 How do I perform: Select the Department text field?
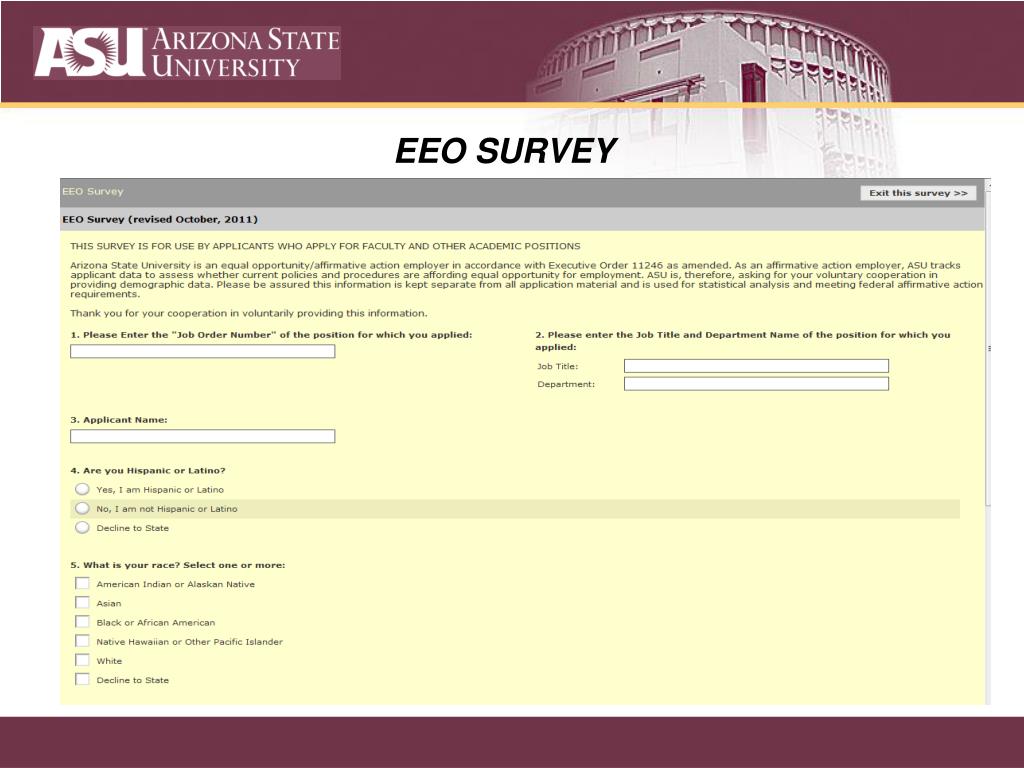(x=756, y=384)
